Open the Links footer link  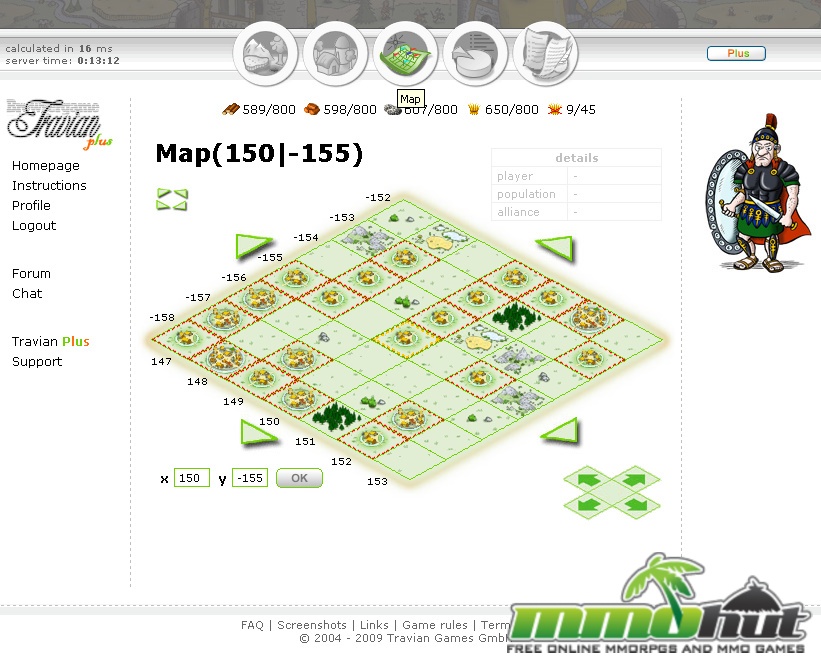(x=374, y=625)
